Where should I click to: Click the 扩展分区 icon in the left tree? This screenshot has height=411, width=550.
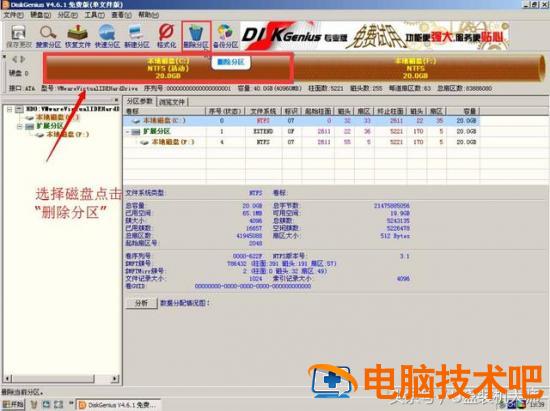click(30, 126)
